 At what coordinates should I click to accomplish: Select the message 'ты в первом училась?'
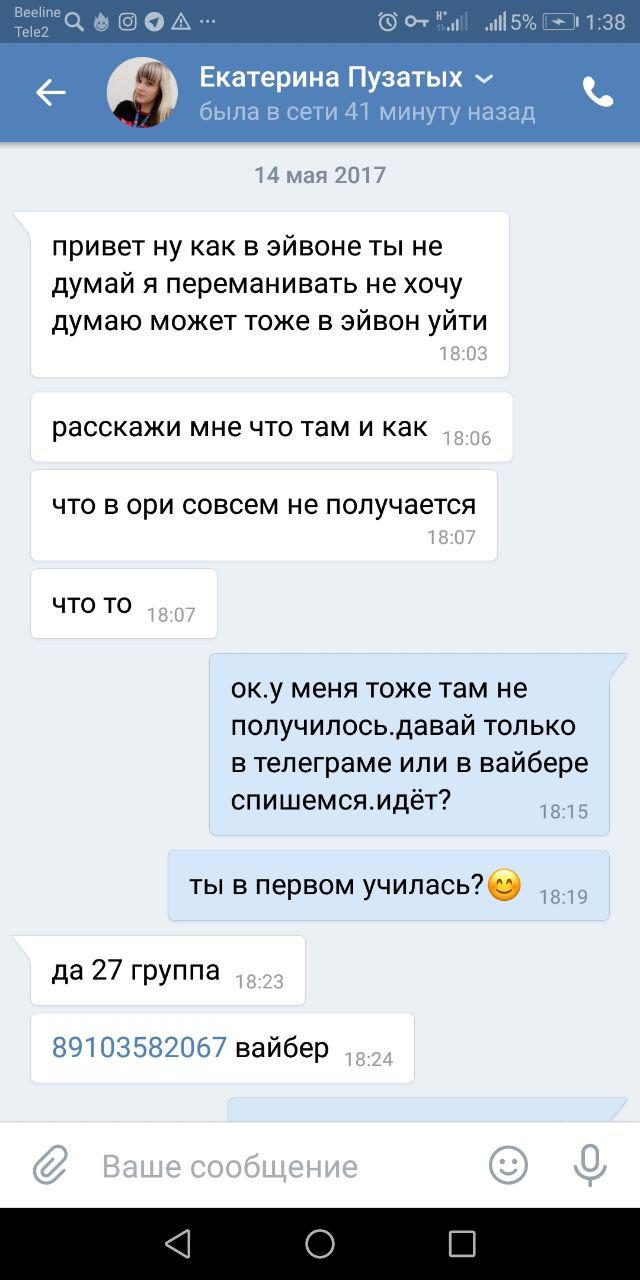388,885
